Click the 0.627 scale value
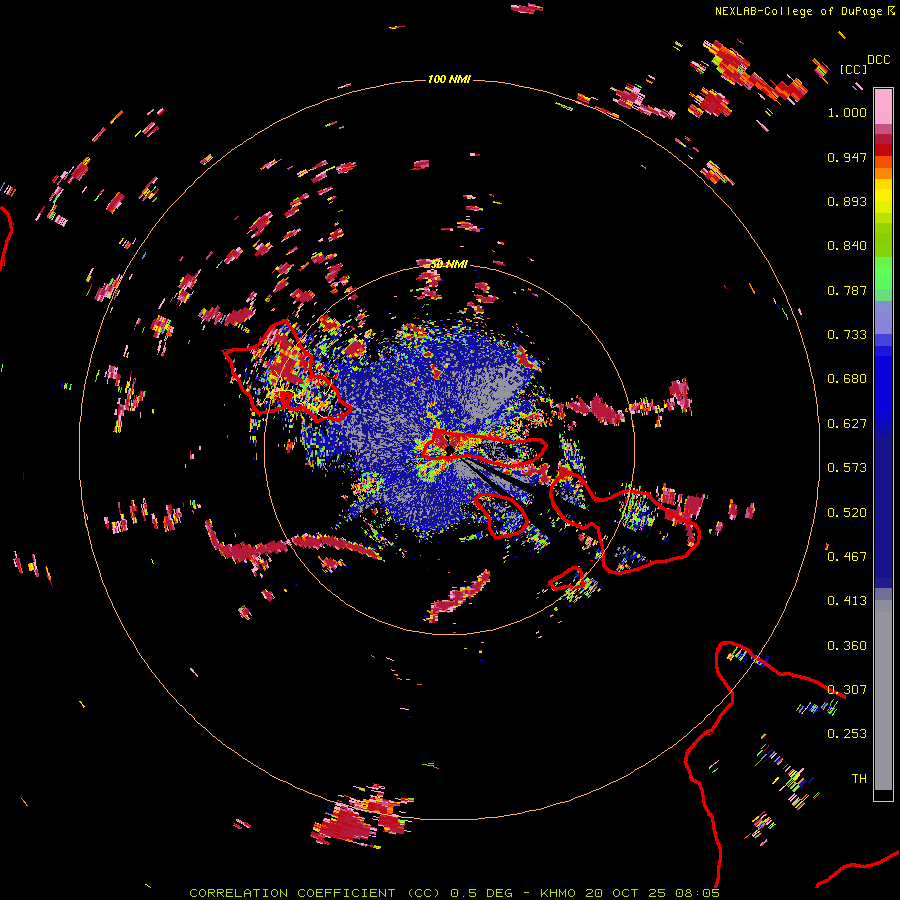 coord(847,424)
